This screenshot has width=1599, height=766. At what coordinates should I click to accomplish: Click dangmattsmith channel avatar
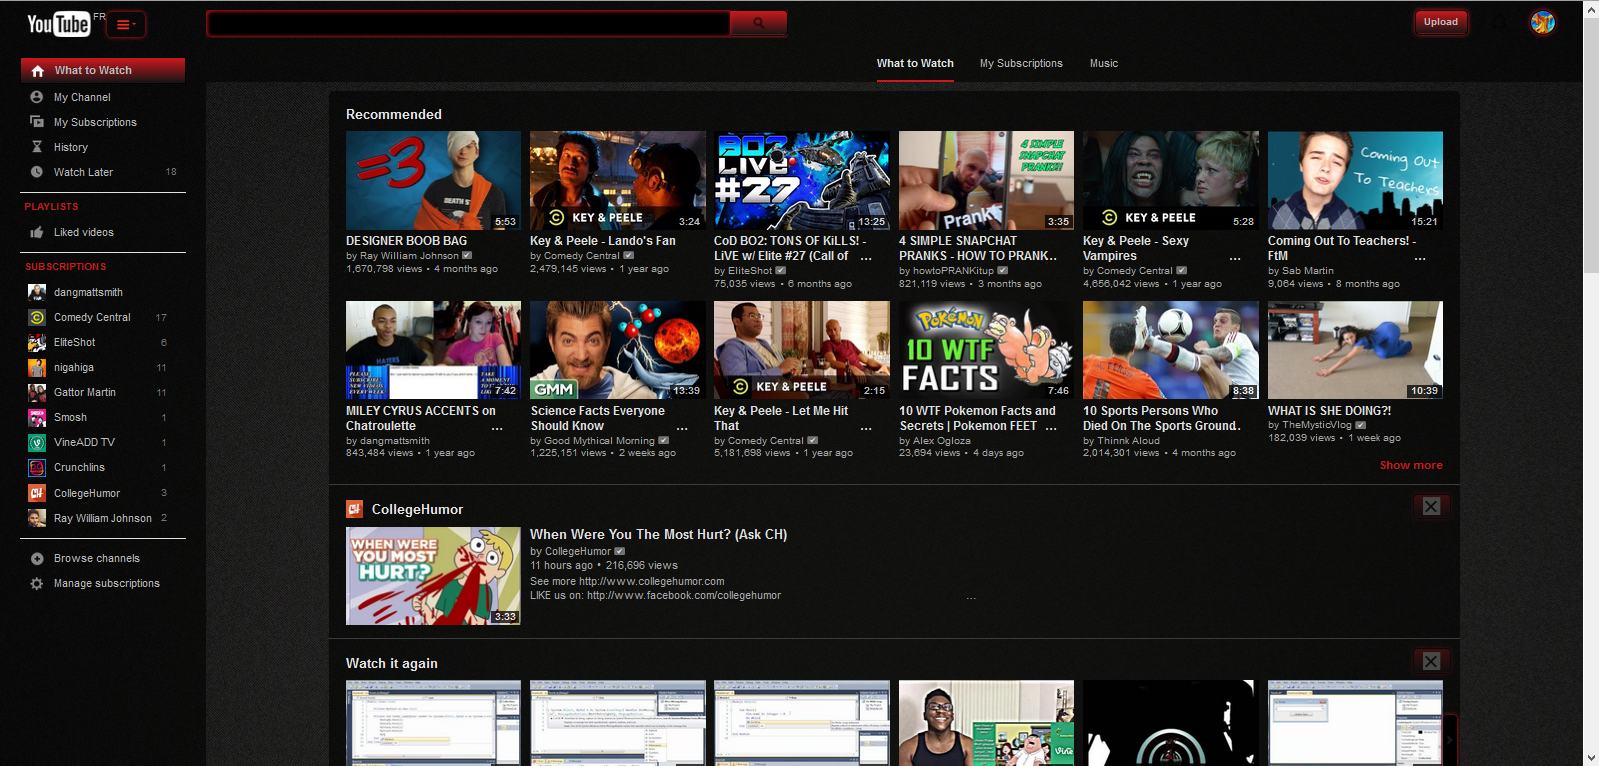(x=37, y=292)
